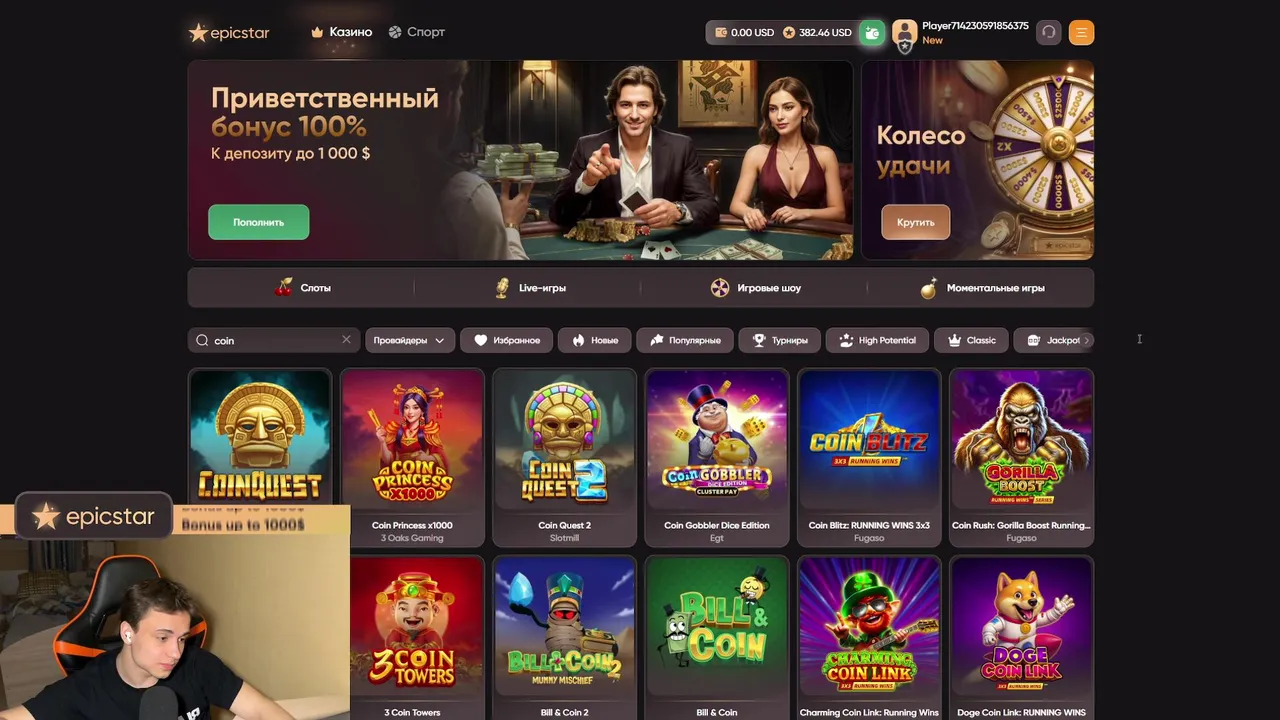Open the Слоты category tab

pyautogui.click(x=302, y=288)
